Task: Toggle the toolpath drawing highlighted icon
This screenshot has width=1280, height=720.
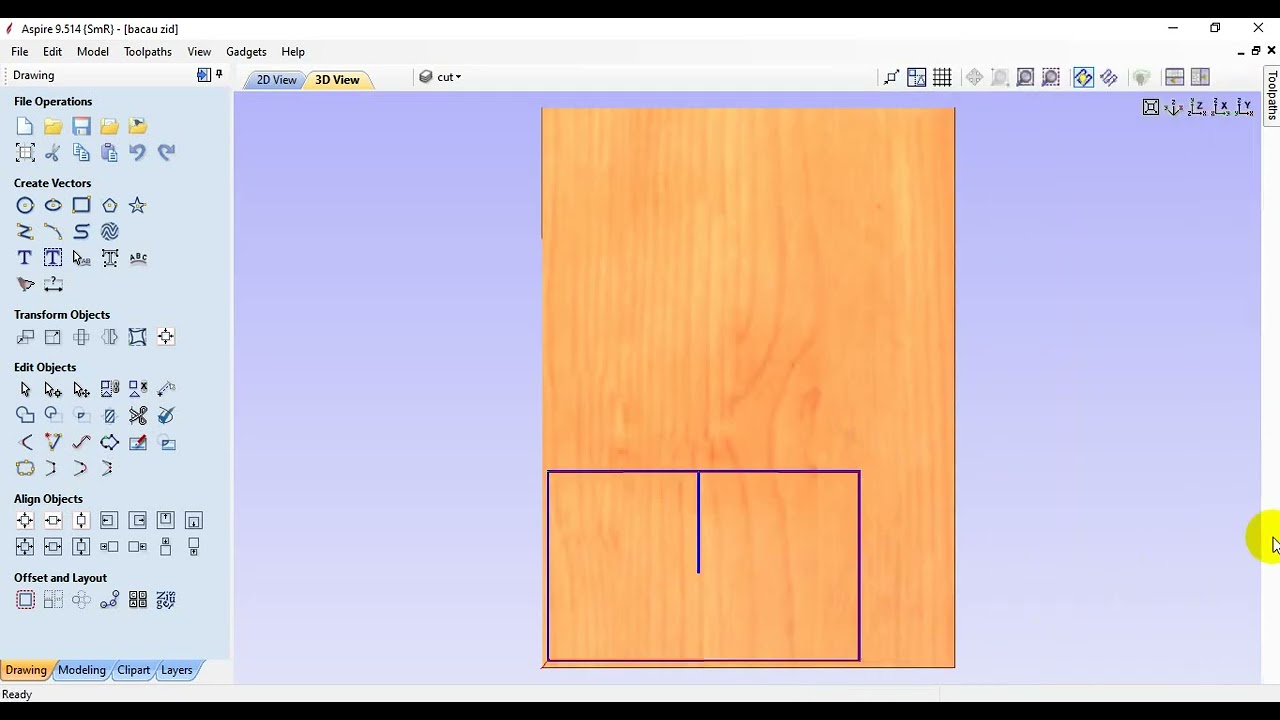Action: (x=1083, y=77)
